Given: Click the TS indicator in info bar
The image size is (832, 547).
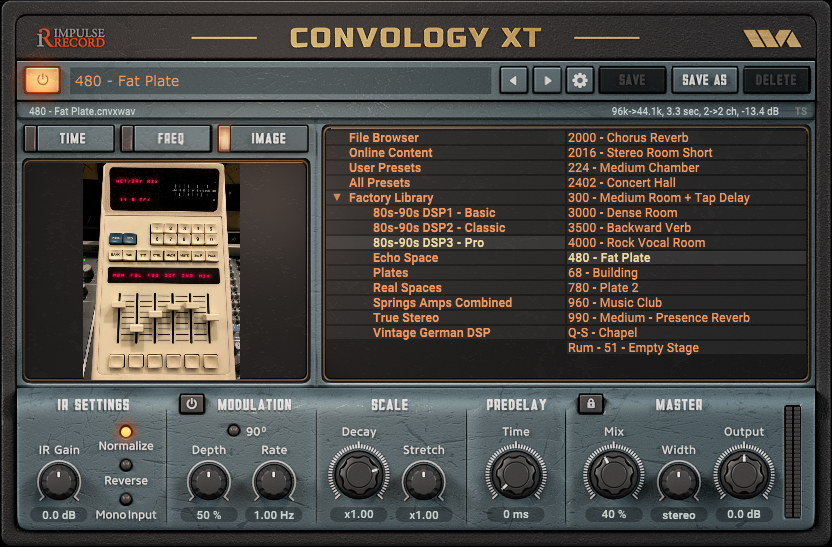Looking at the screenshot, I should click(801, 111).
